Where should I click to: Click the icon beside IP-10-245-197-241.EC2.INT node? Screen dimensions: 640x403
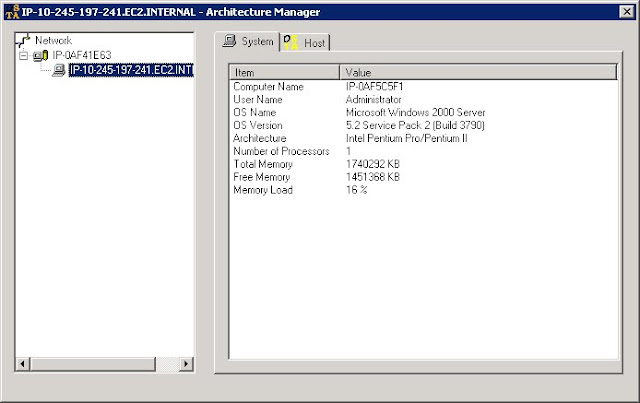59,70
